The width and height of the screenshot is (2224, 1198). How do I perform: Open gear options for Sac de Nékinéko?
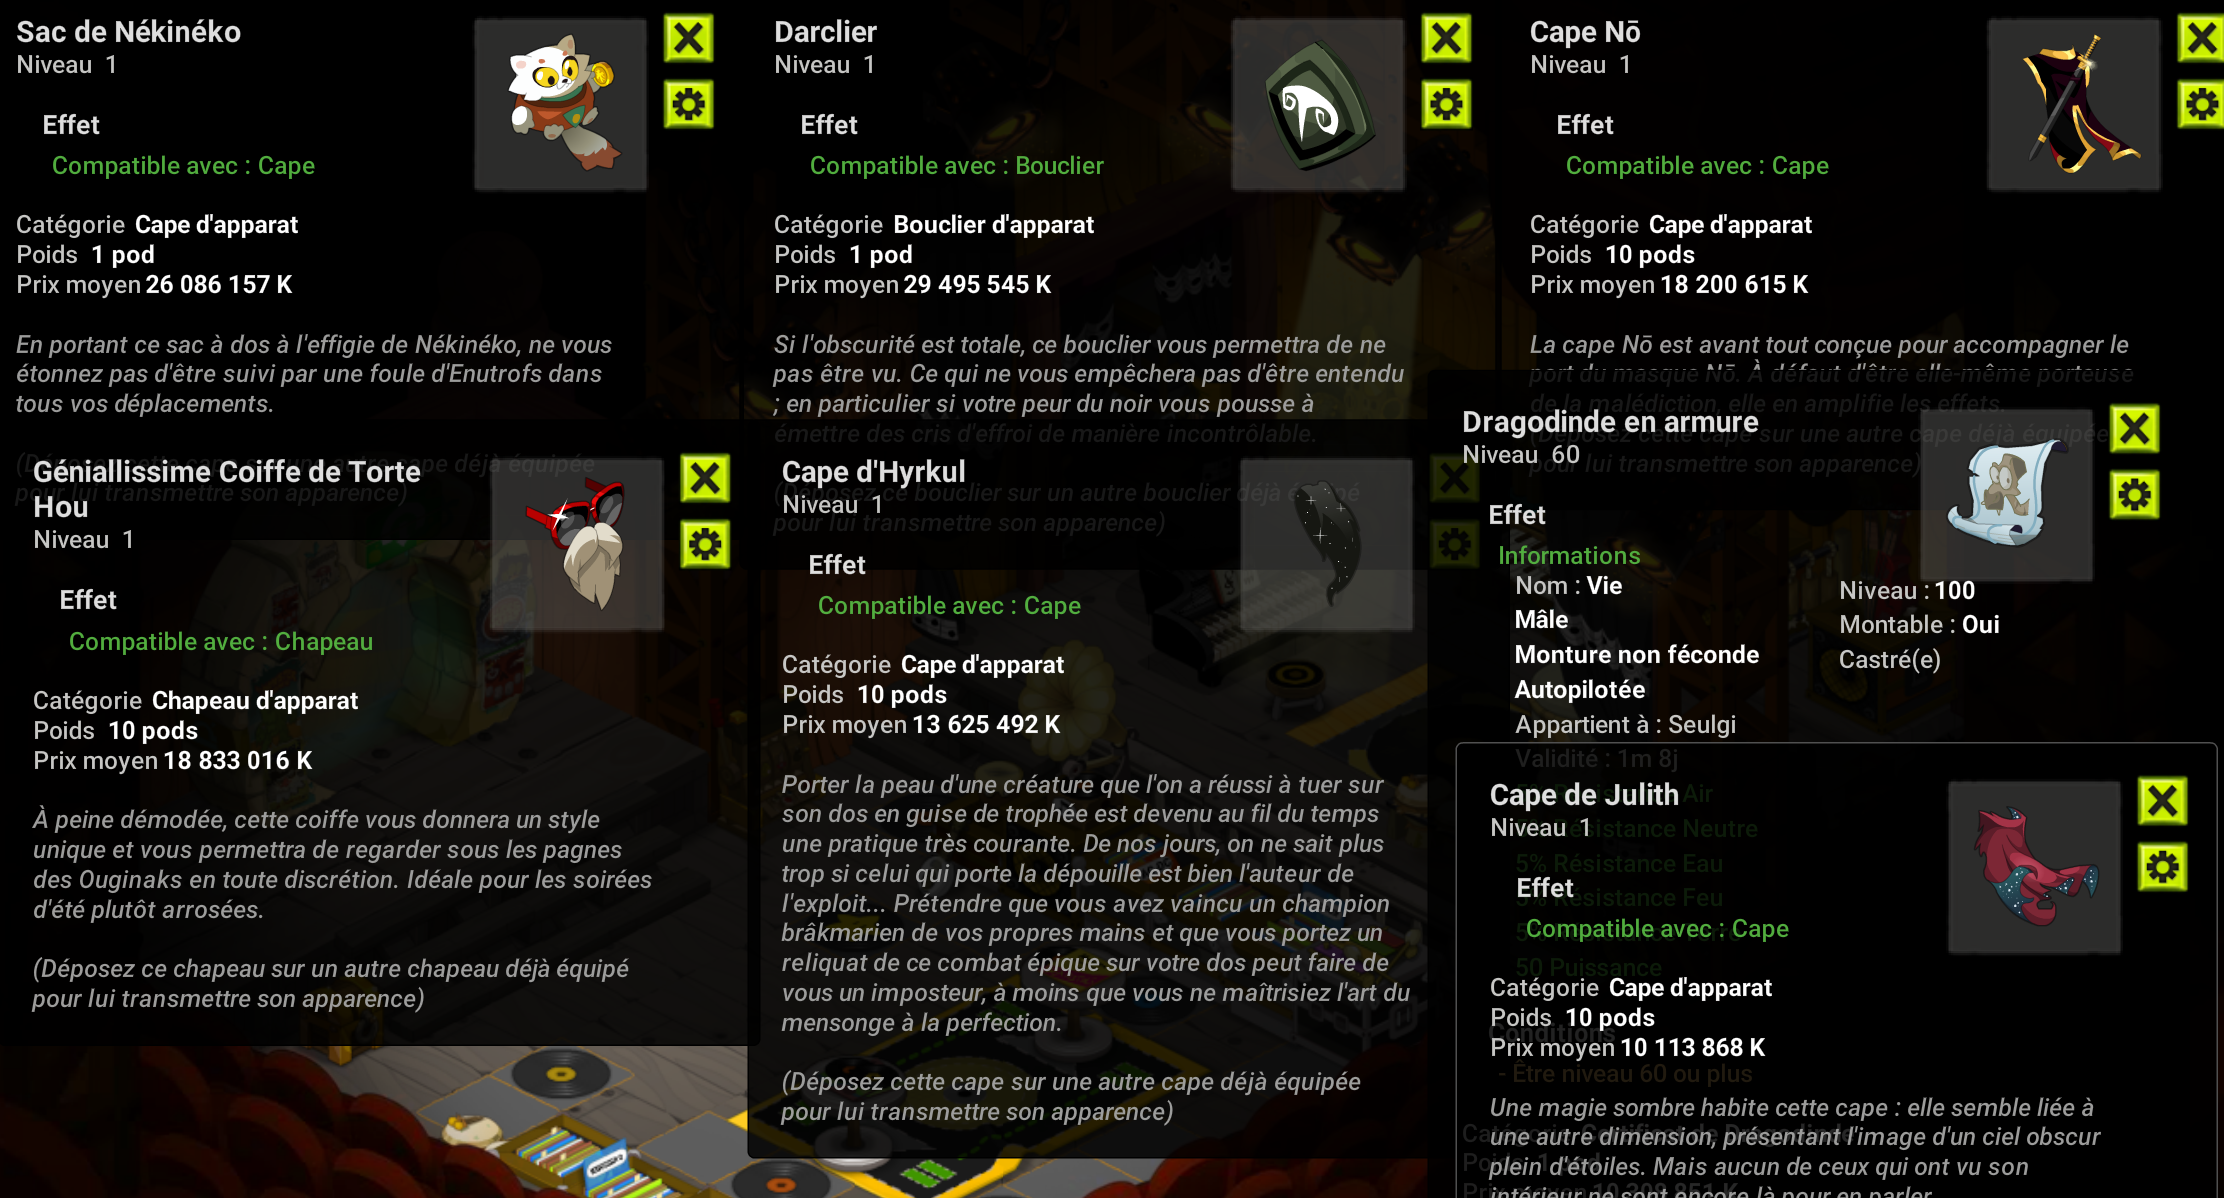click(x=689, y=104)
